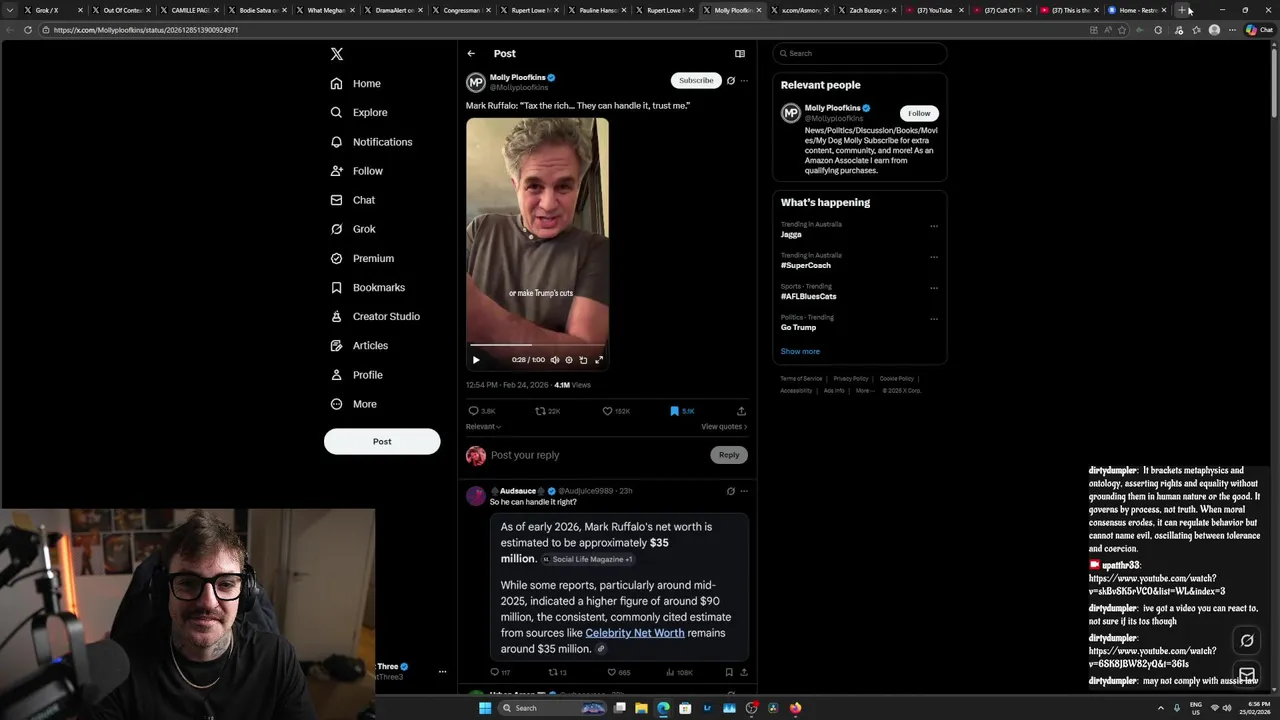Viewport: 1280px width, 720px height.
Task: Share the main post
Action: 741,411
